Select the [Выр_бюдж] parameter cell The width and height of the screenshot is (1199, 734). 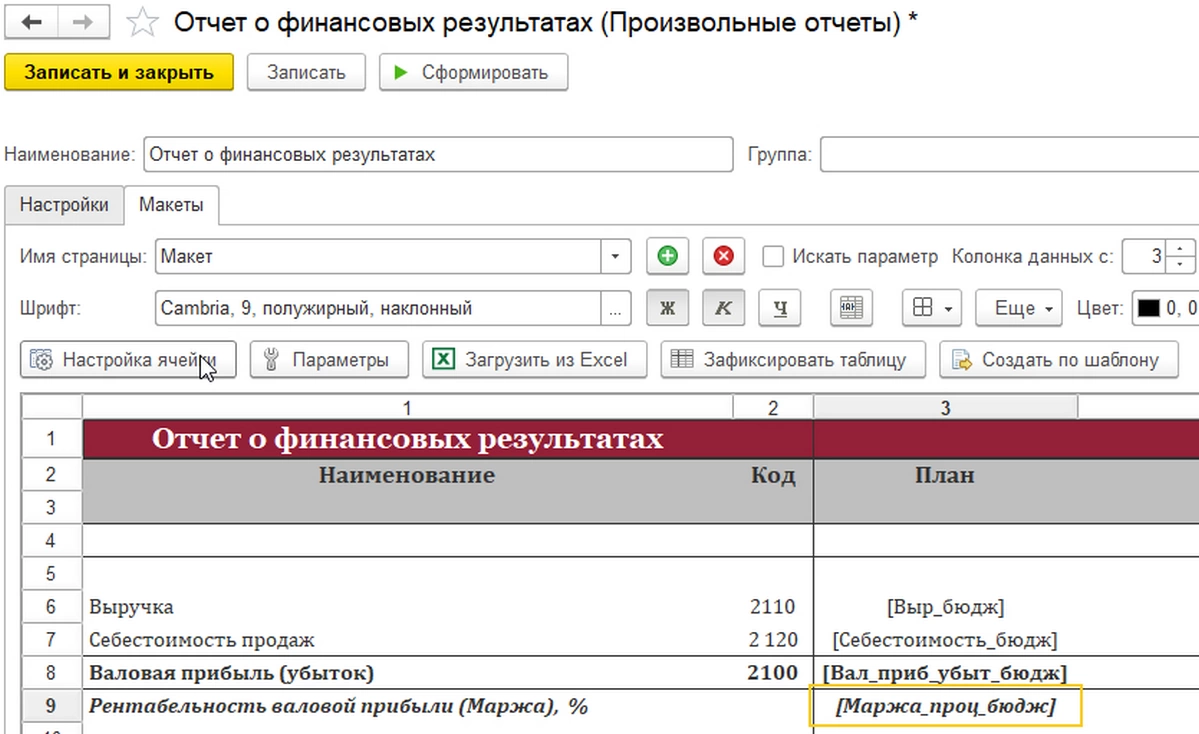tap(945, 606)
